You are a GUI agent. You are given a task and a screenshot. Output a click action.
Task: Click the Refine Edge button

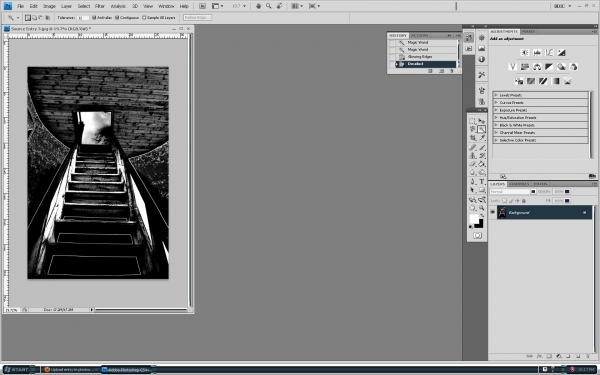tap(197, 18)
